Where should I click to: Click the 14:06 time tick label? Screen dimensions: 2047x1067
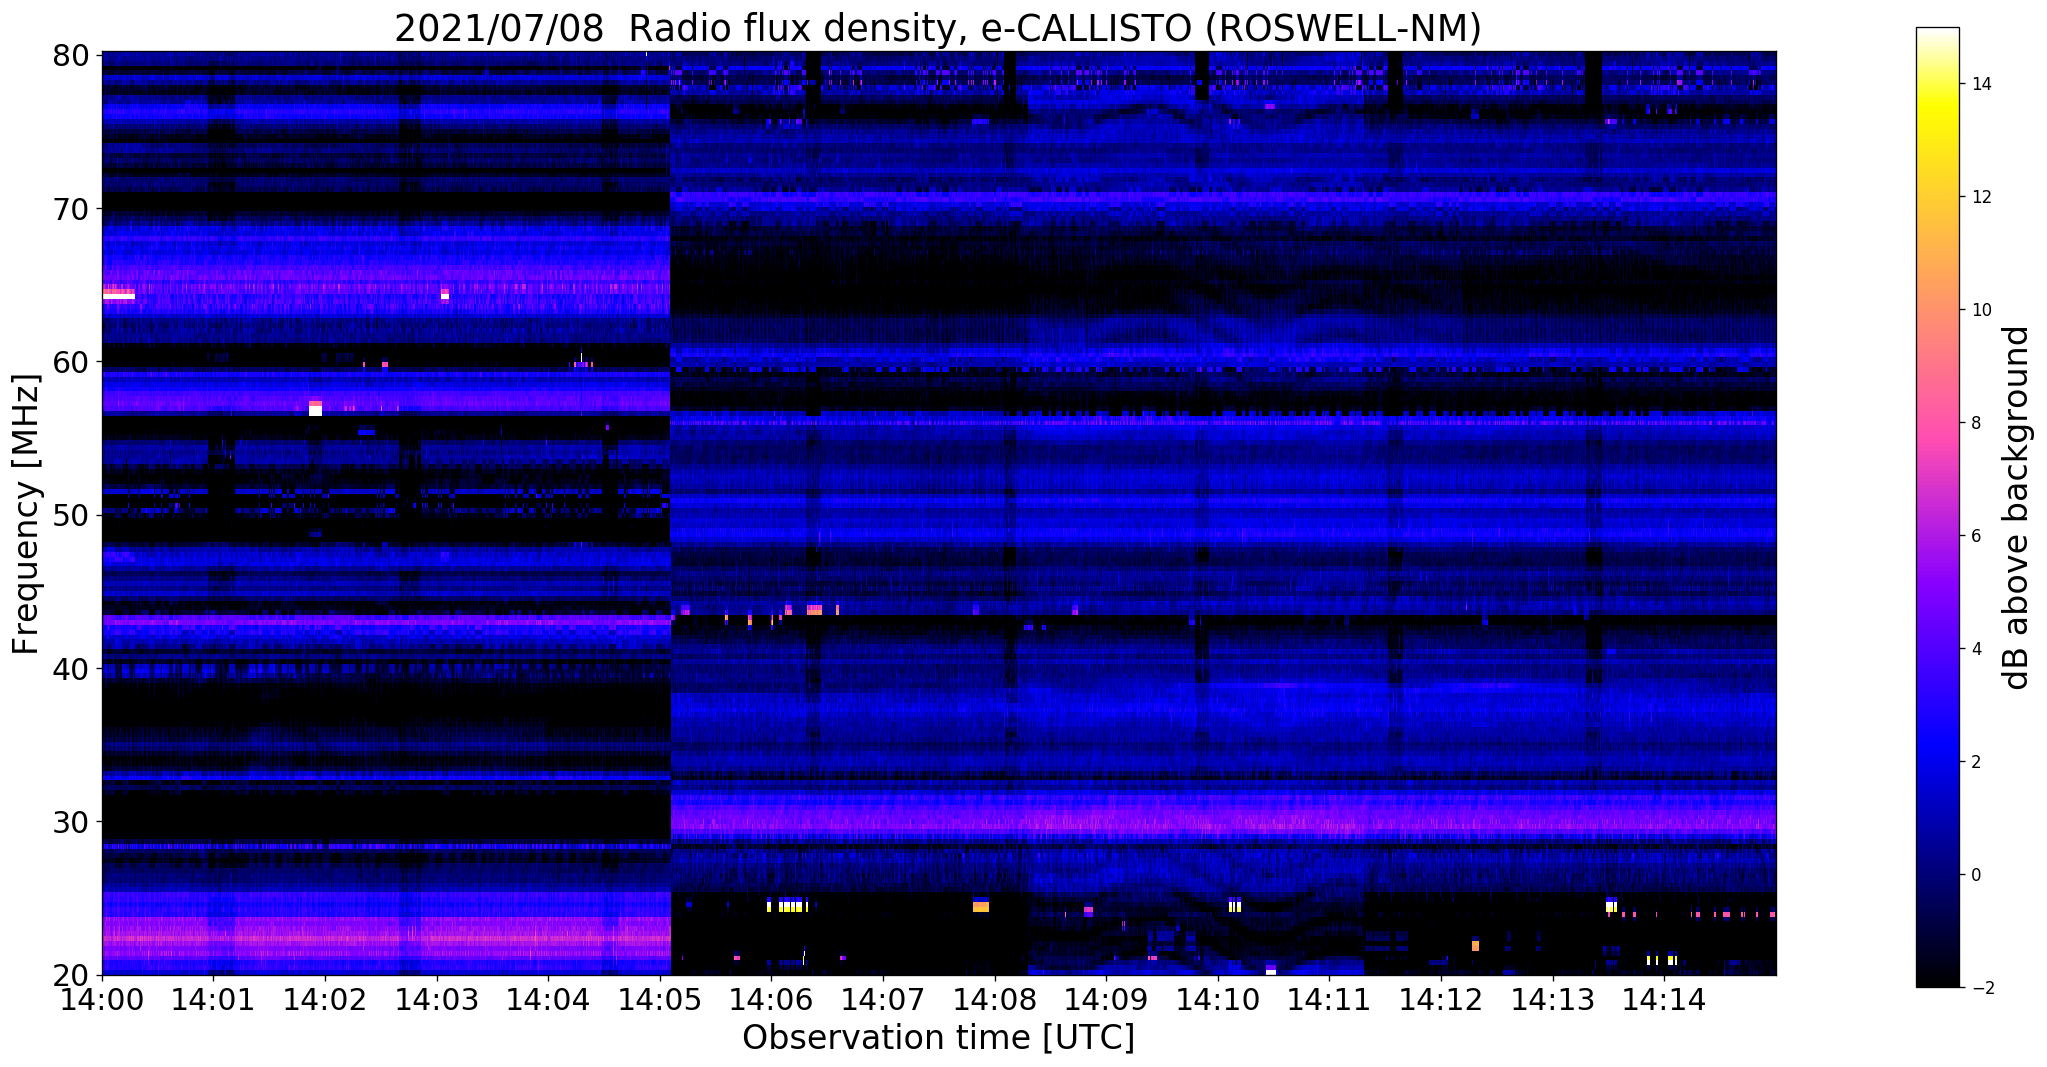point(770,998)
